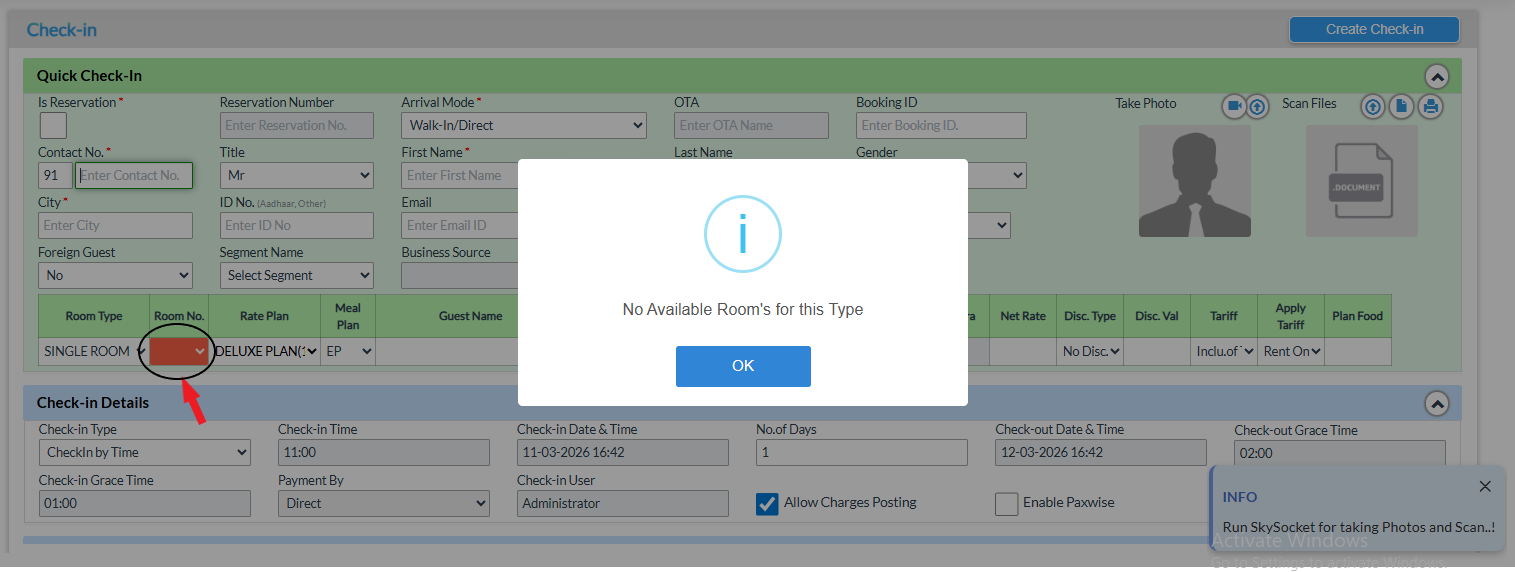Click the guest photo placeholder silhouette

point(1194,181)
